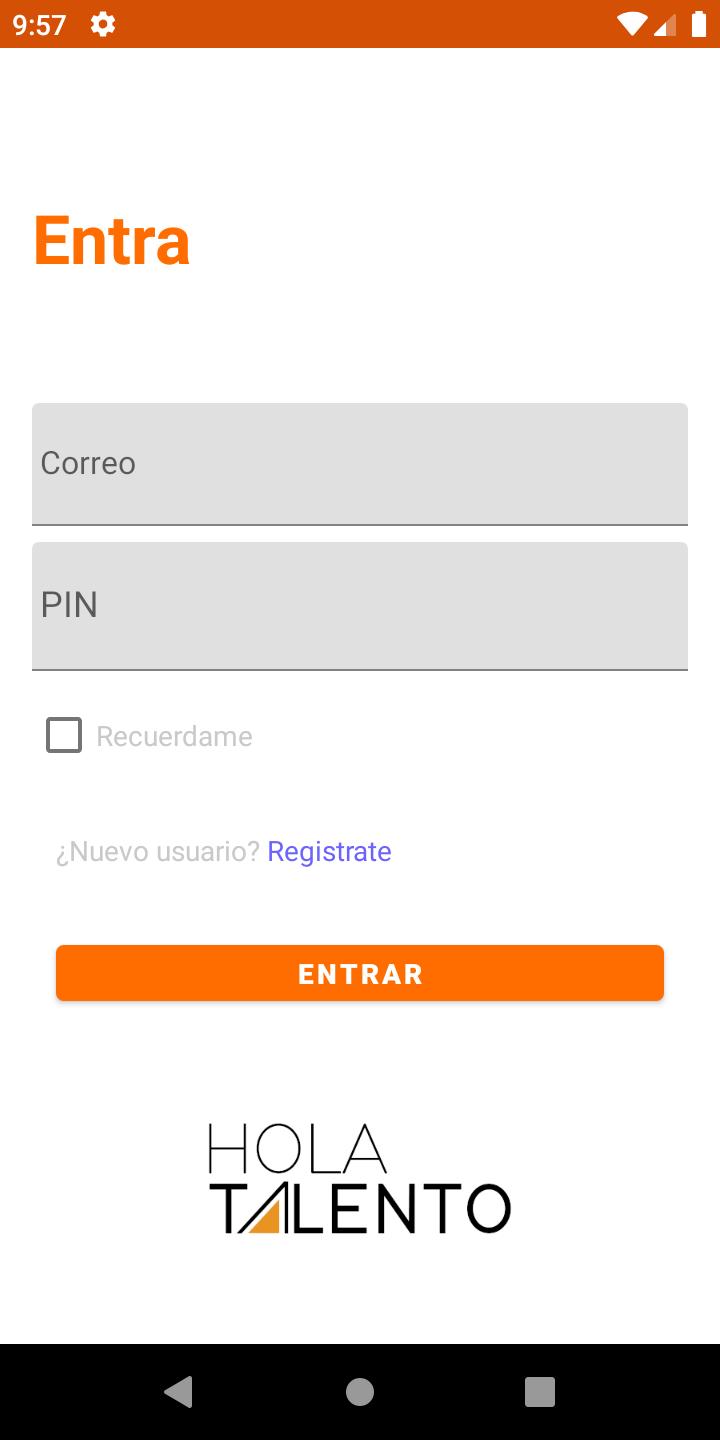Focus the Correo email field
The width and height of the screenshot is (720, 1440).
pos(360,464)
